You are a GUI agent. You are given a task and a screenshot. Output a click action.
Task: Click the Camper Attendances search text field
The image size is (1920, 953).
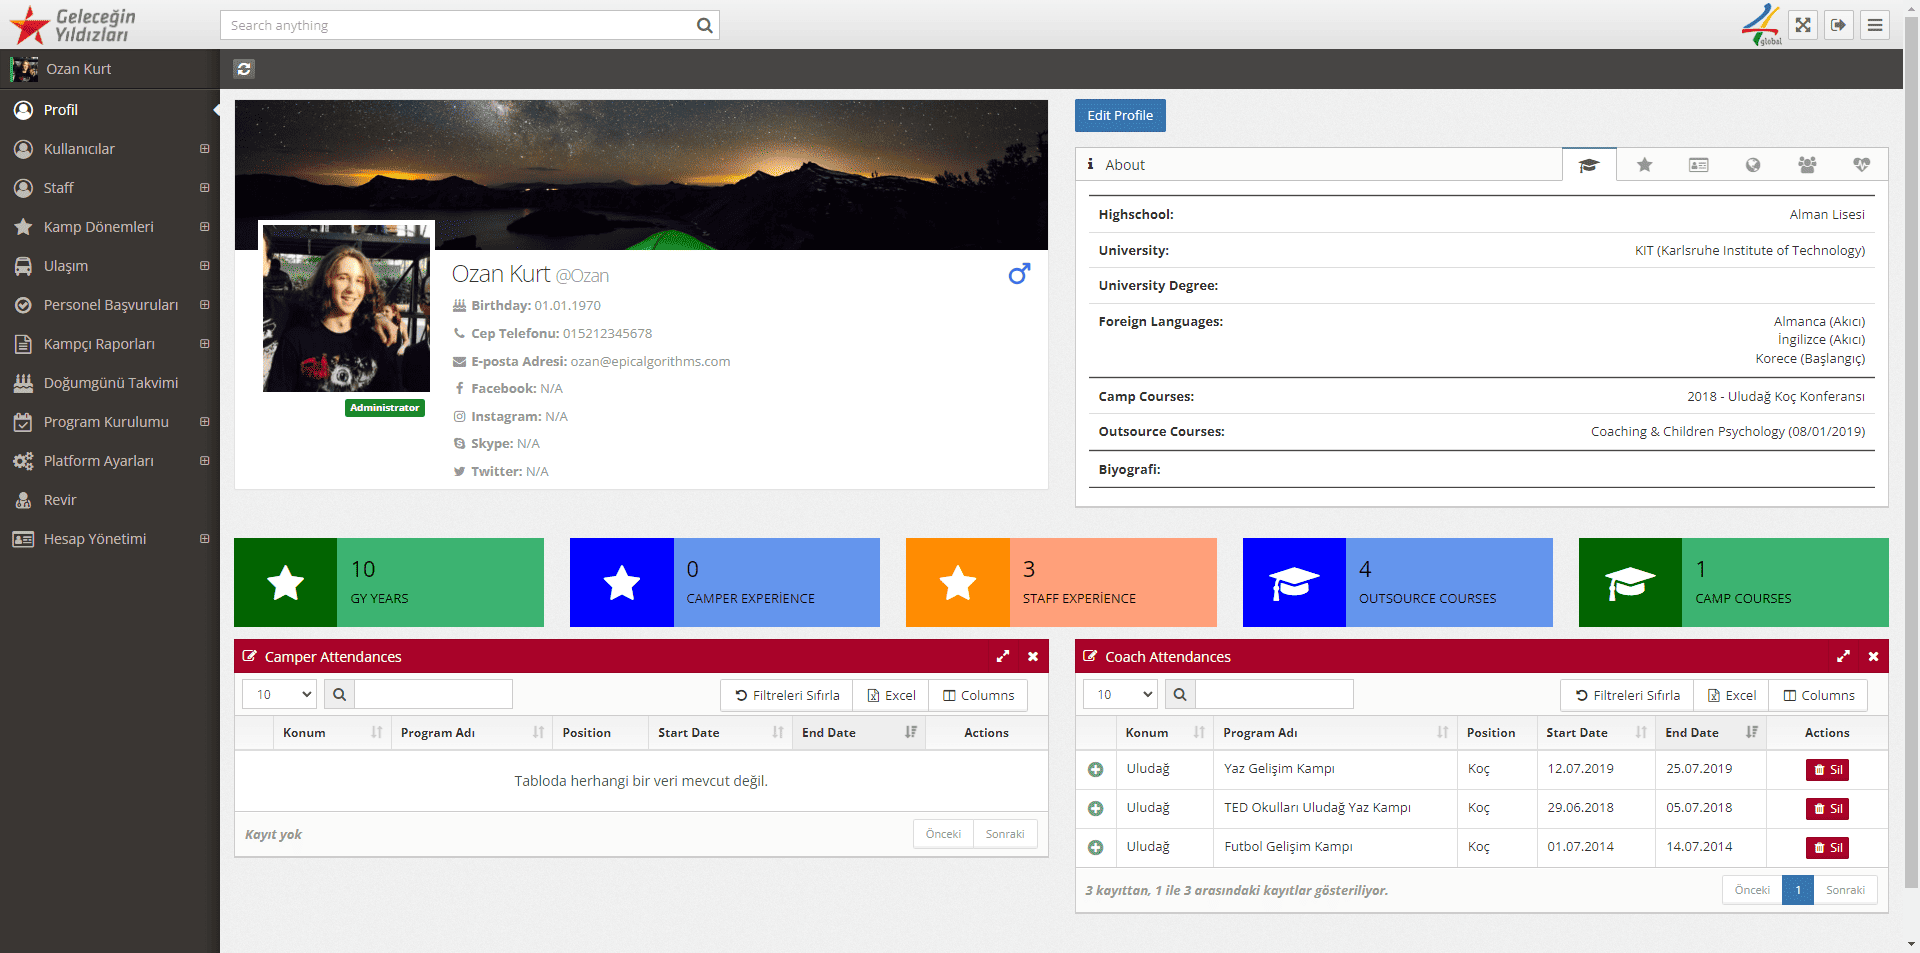(434, 694)
